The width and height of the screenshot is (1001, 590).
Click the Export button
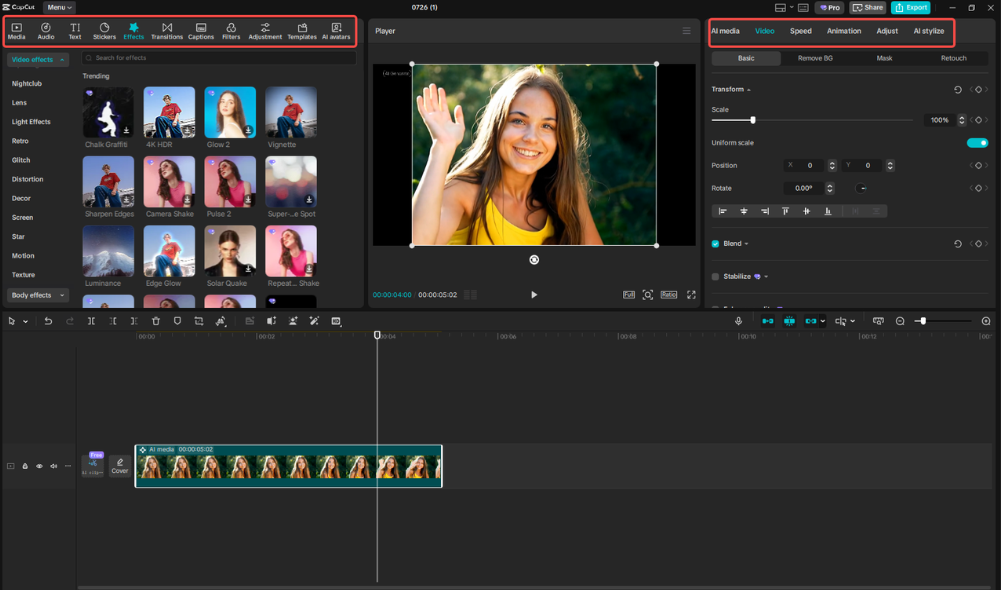[x=910, y=7]
